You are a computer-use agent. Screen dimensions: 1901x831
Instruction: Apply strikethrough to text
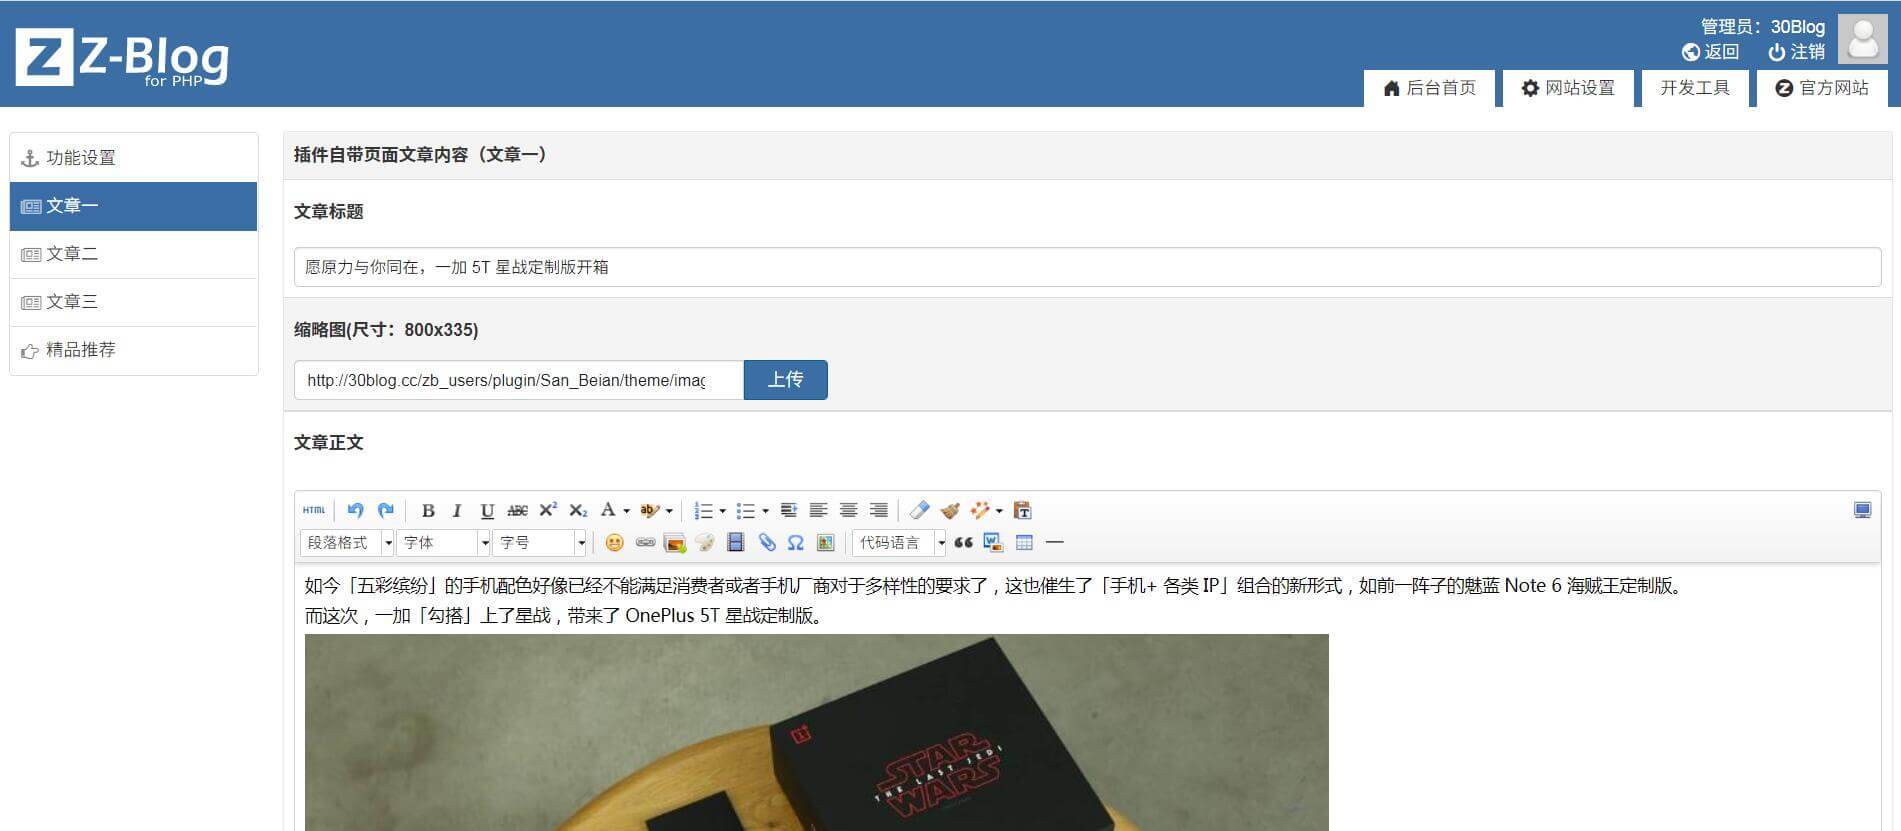517,510
